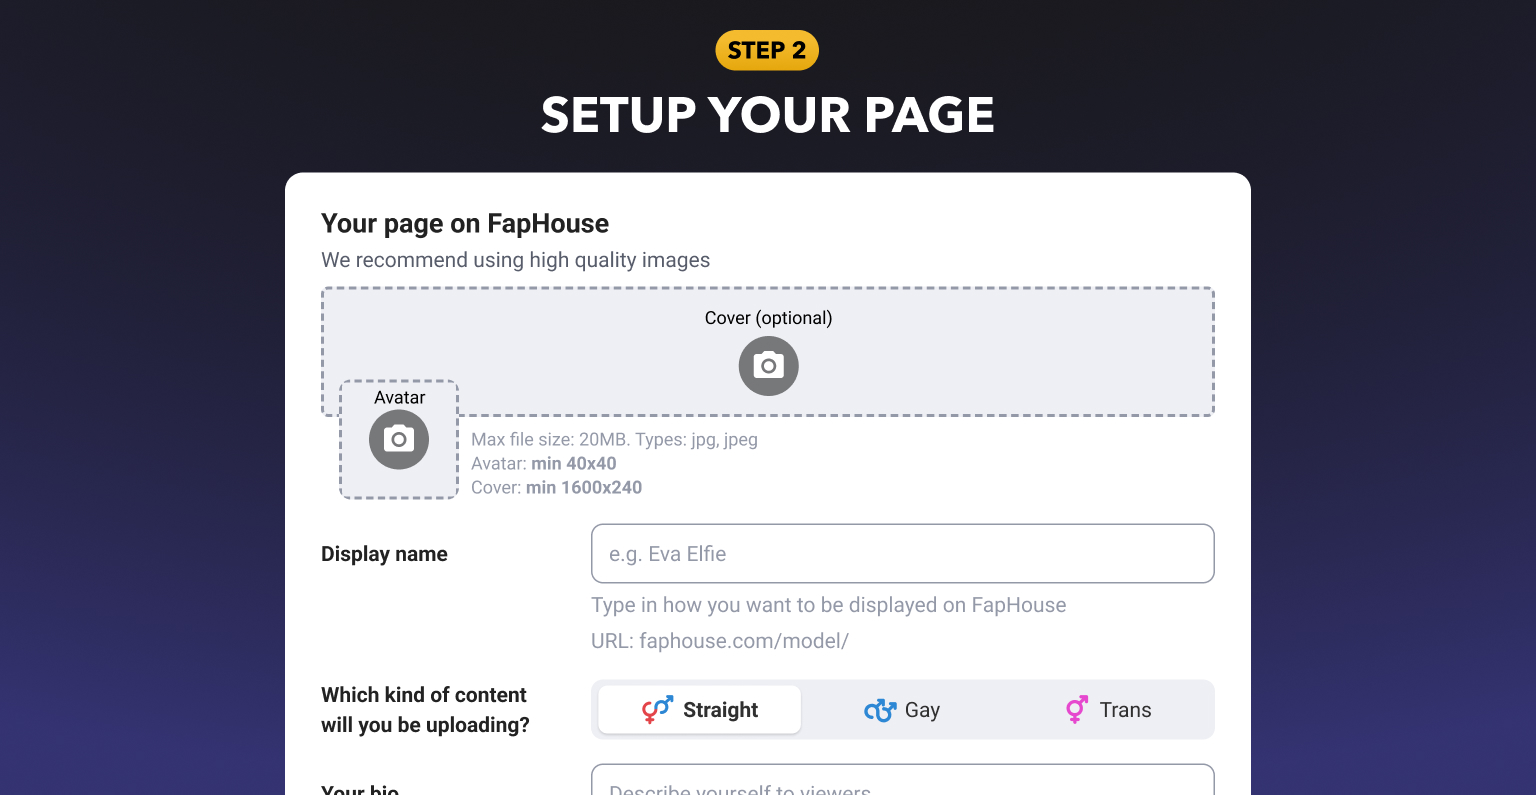This screenshot has width=1536, height=795.
Task: Select the Straight content option
Action: coord(700,710)
